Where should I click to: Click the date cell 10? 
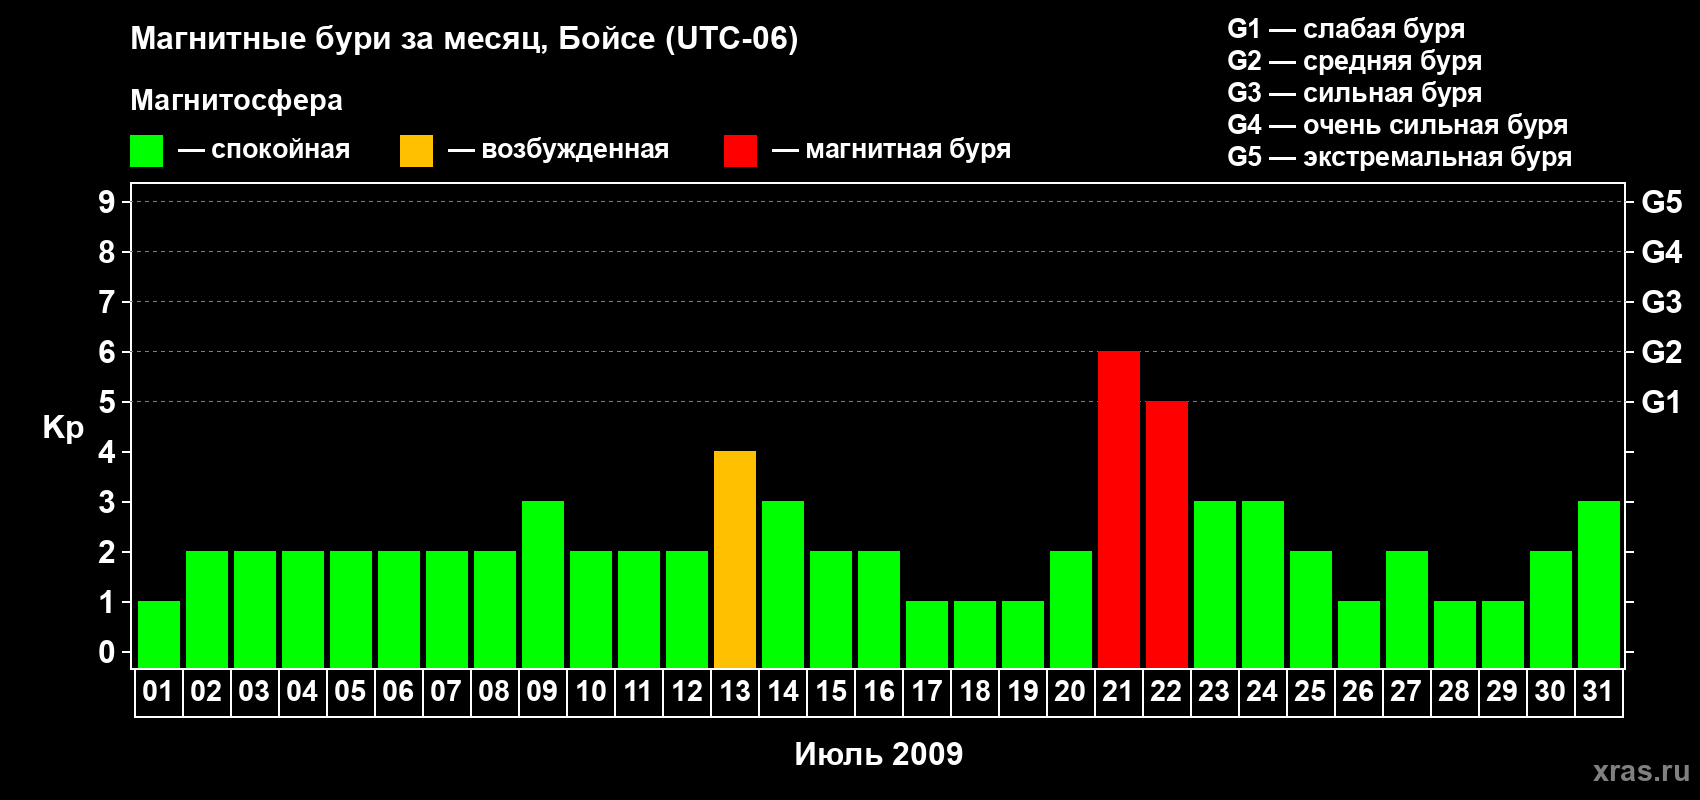(x=591, y=692)
